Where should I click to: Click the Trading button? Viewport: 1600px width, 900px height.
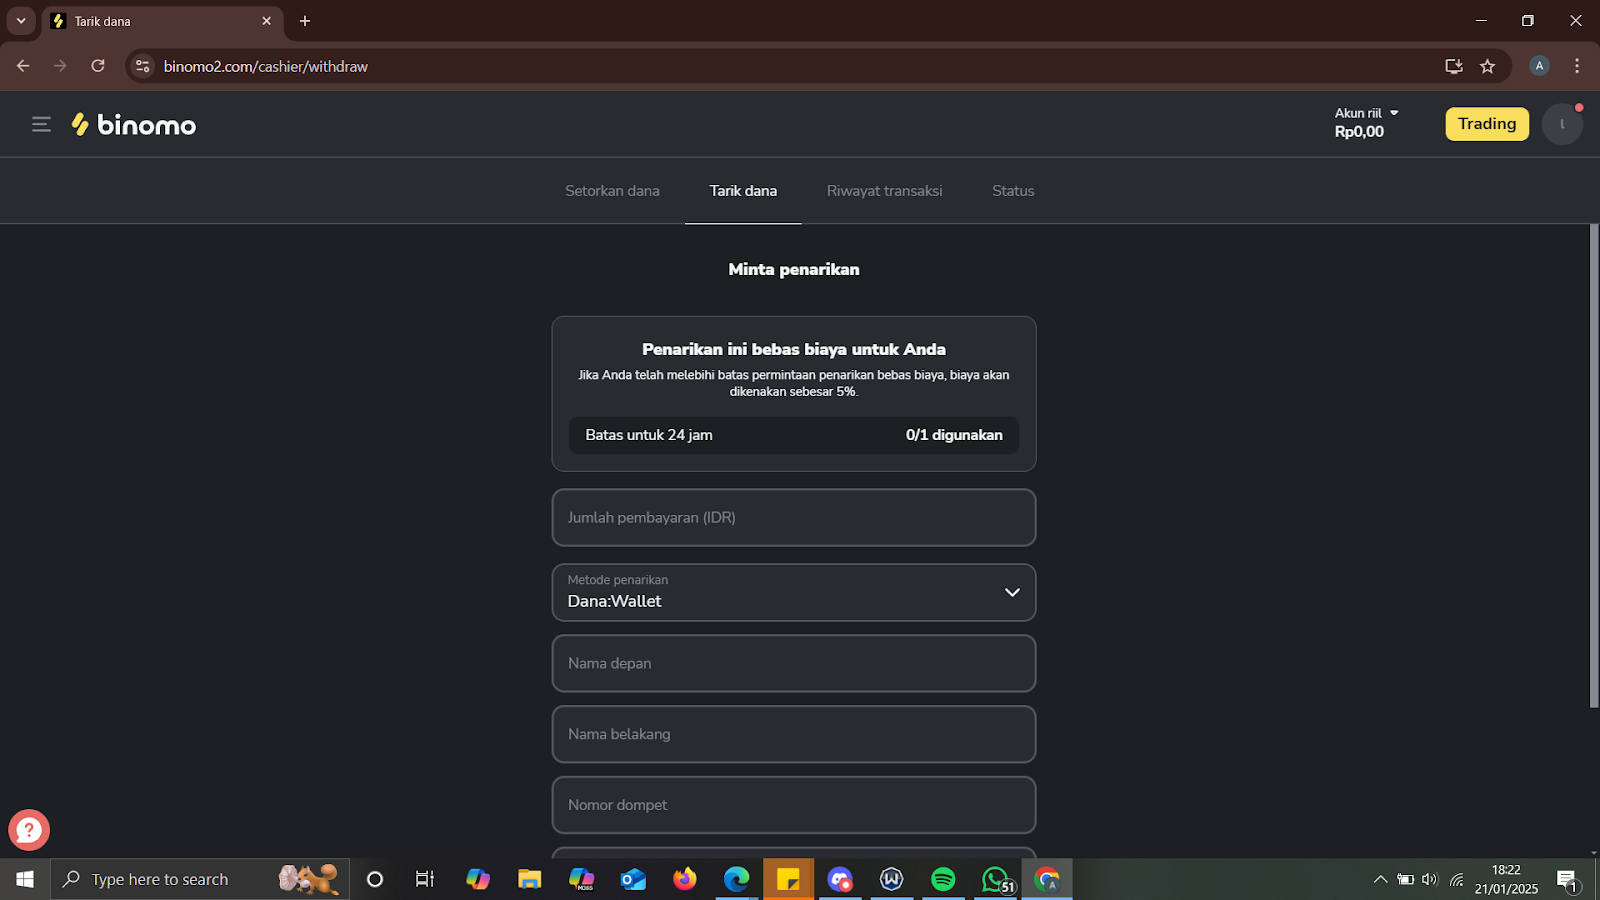1486,124
